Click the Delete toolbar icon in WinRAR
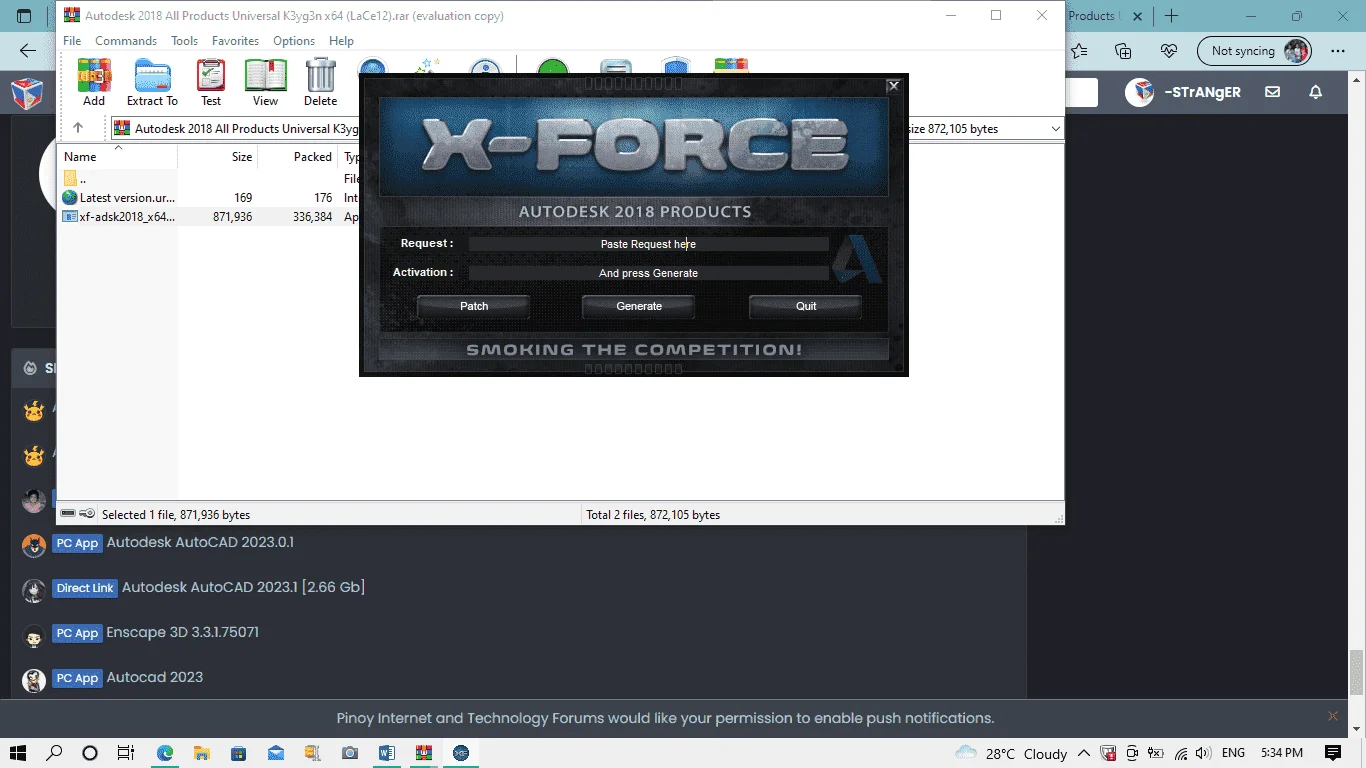Screen dimensions: 1366x768 (x=320, y=82)
